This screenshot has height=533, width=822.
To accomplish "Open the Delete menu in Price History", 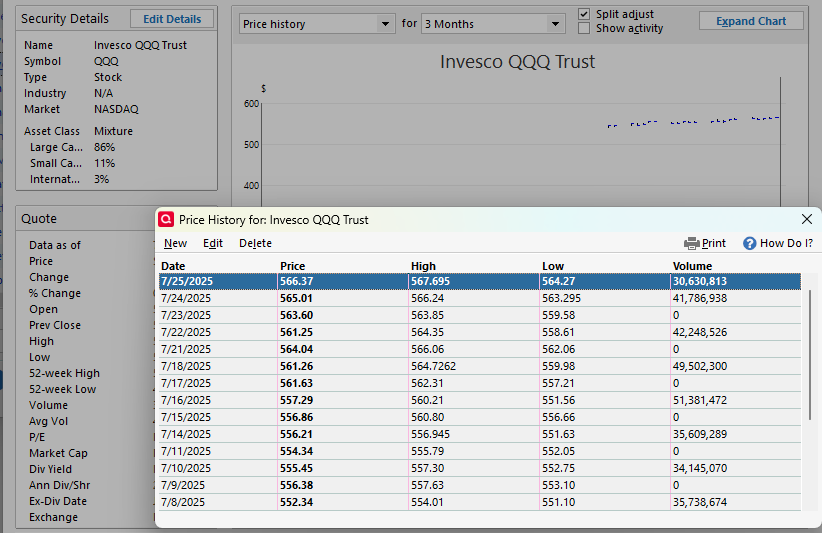I will (255, 243).
